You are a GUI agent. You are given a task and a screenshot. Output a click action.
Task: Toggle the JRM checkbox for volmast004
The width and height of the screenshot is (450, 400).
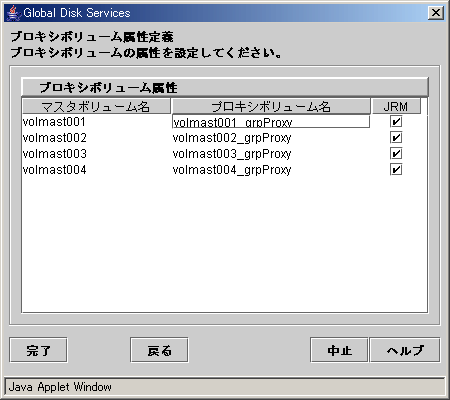396,170
